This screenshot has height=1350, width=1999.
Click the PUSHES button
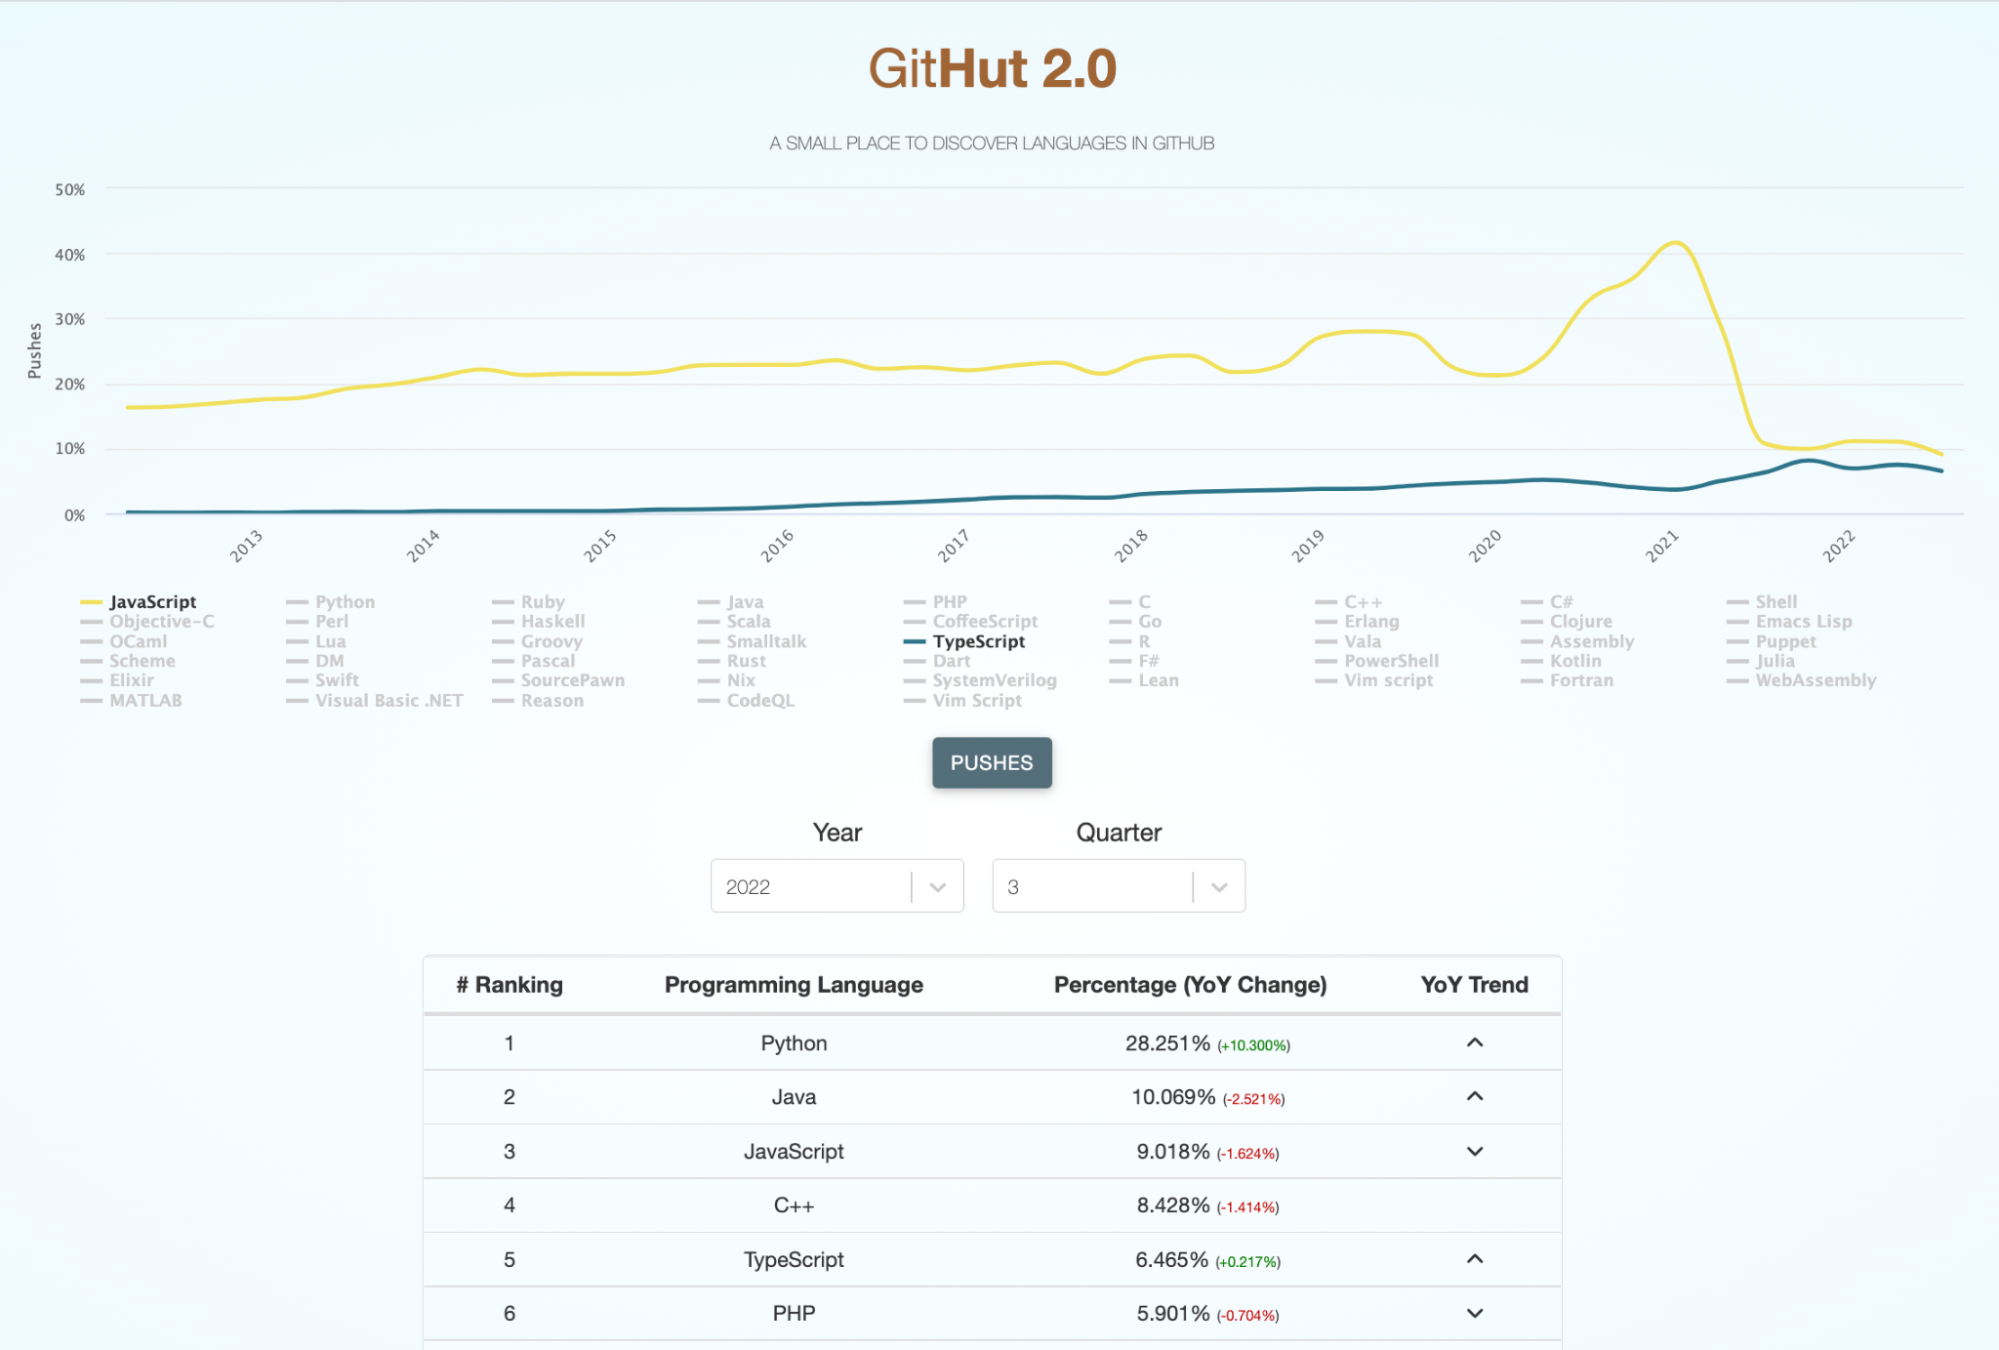(991, 763)
